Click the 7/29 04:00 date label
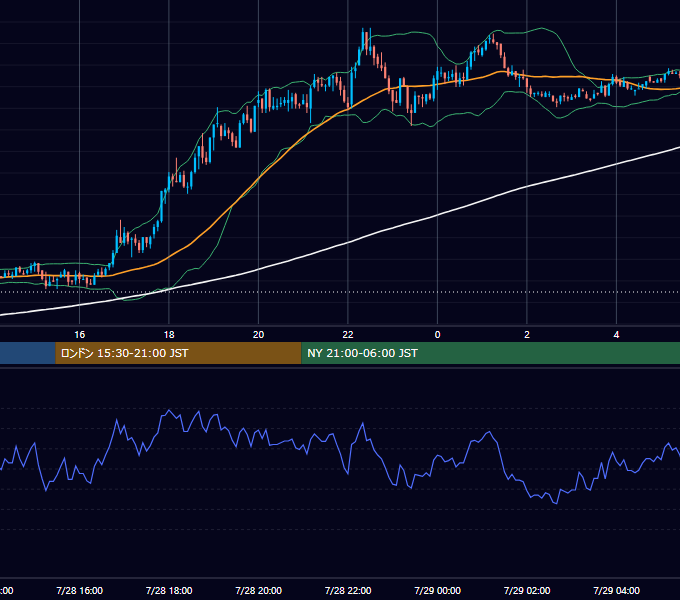This screenshot has height=600, width=680. tap(616, 590)
